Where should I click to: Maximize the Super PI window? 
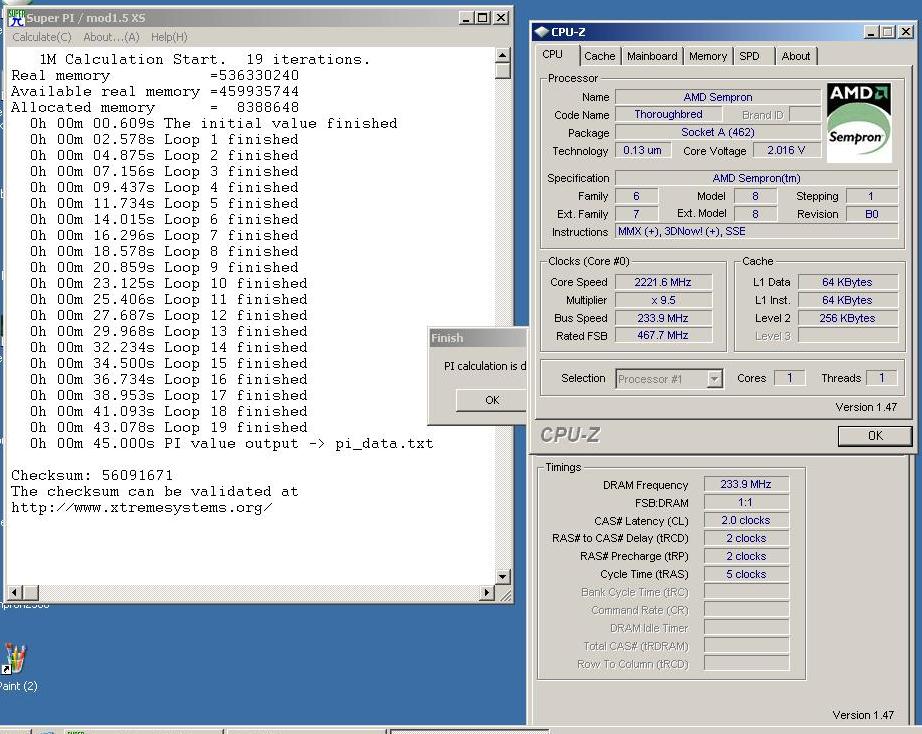click(483, 18)
